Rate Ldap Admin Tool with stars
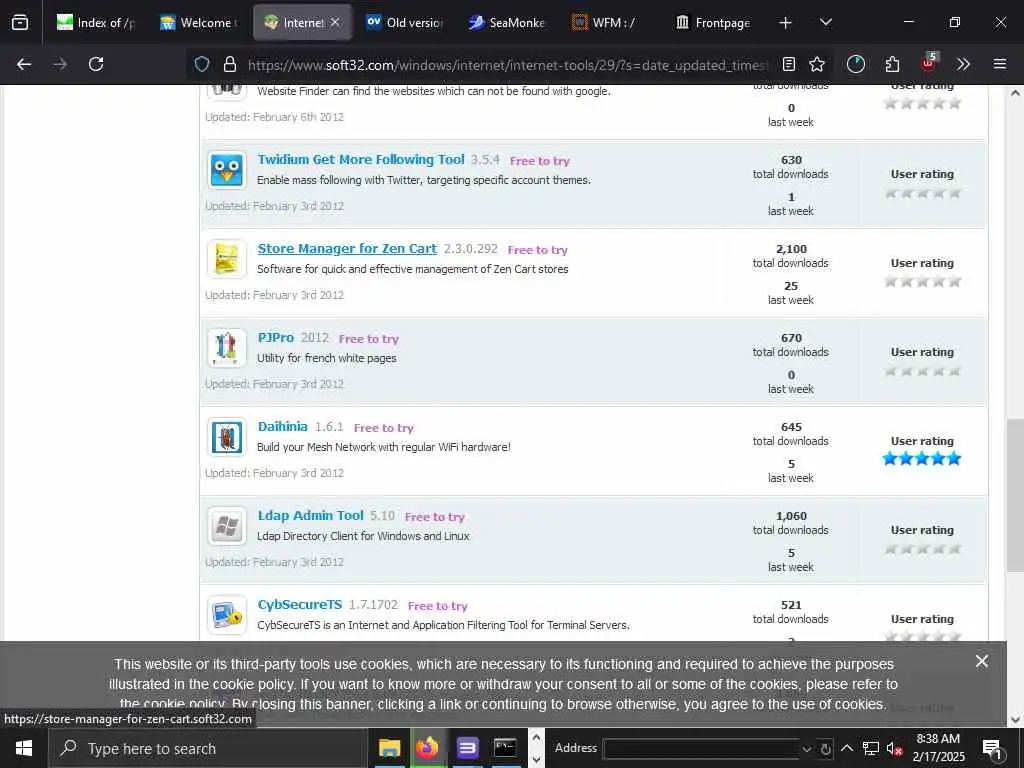1024x768 pixels. point(922,549)
